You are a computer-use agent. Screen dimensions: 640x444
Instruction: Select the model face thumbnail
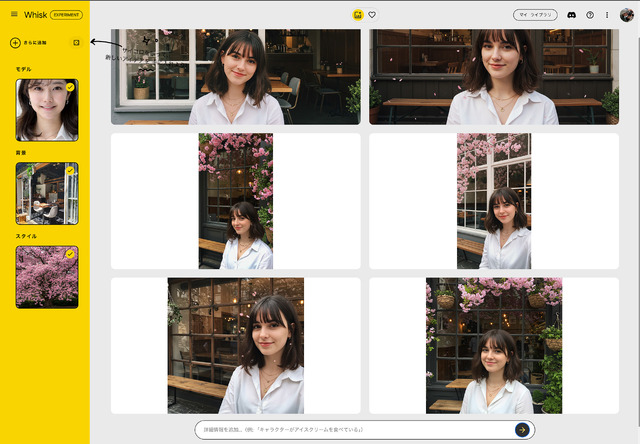[47, 110]
